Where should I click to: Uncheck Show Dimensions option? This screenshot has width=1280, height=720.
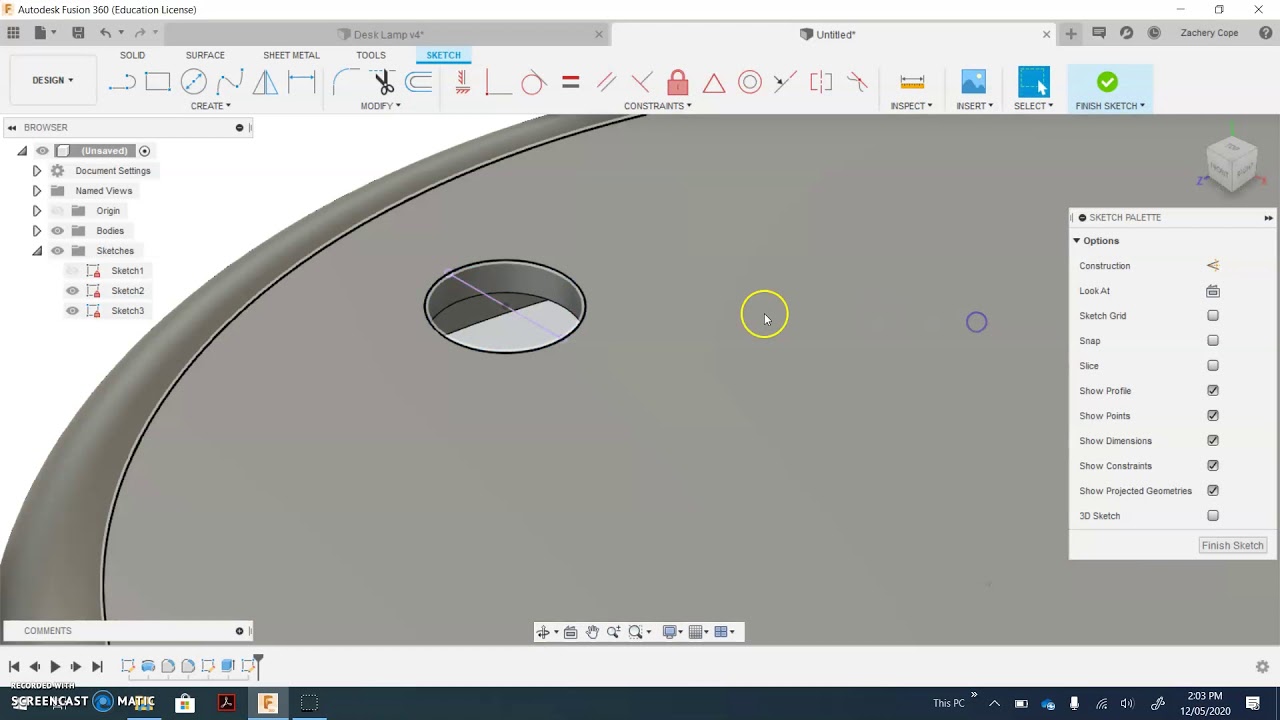[1213, 441]
